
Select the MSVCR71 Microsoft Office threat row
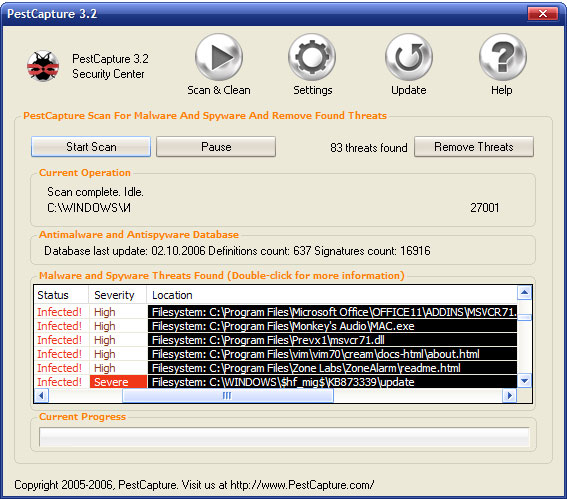point(277,312)
